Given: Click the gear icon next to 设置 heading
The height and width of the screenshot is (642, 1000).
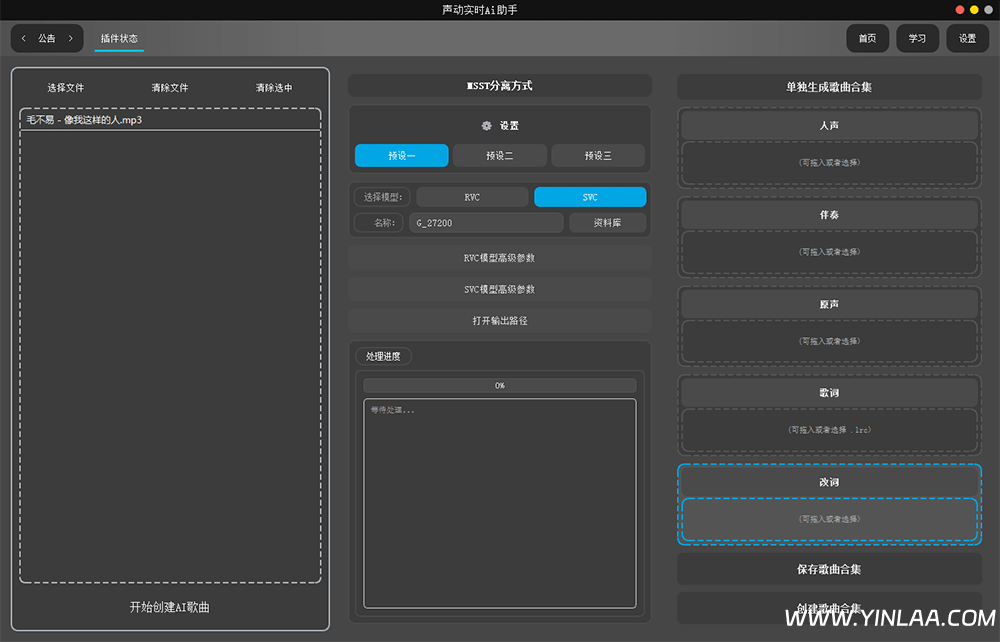Looking at the screenshot, I should click(x=486, y=126).
